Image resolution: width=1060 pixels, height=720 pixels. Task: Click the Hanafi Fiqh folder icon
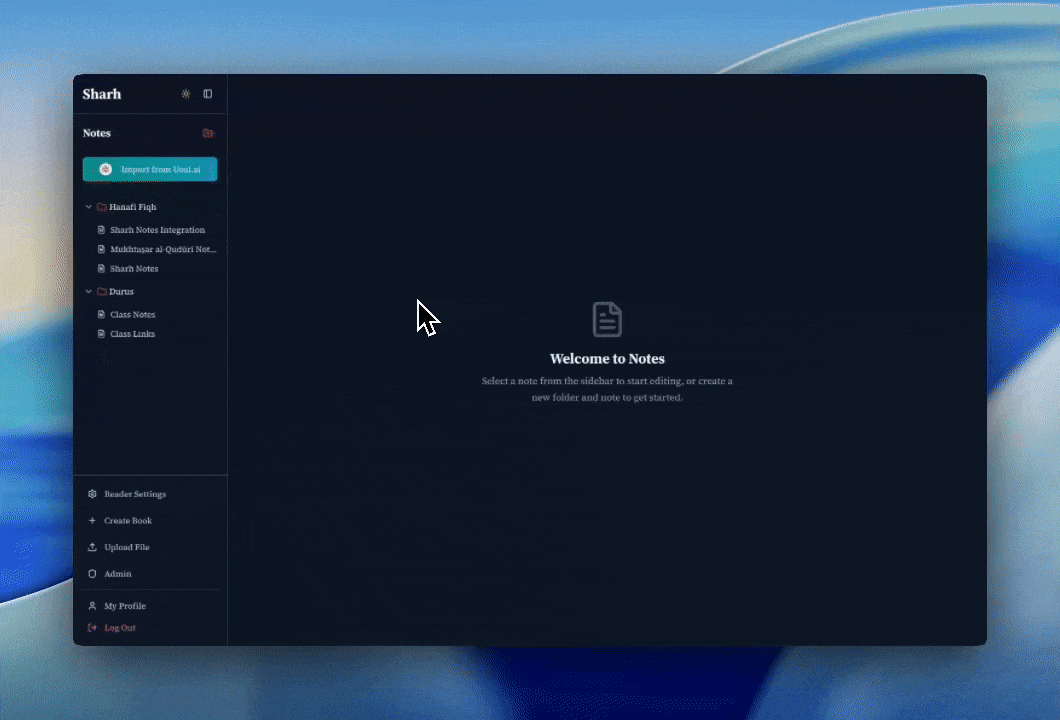click(102, 207)
